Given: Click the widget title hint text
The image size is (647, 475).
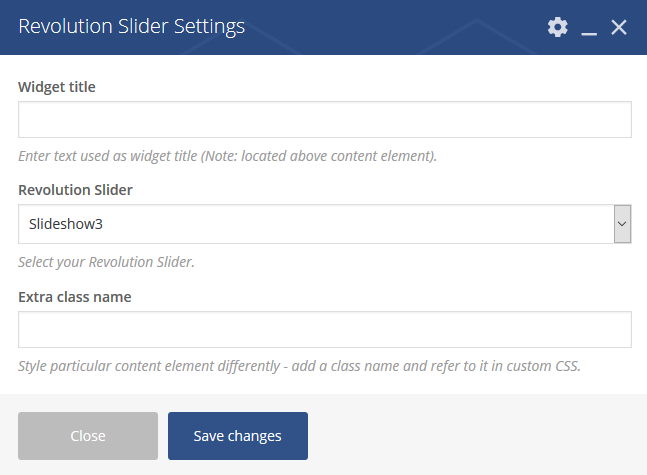Looking at the screenshot, I should click(x=227, y=156).
